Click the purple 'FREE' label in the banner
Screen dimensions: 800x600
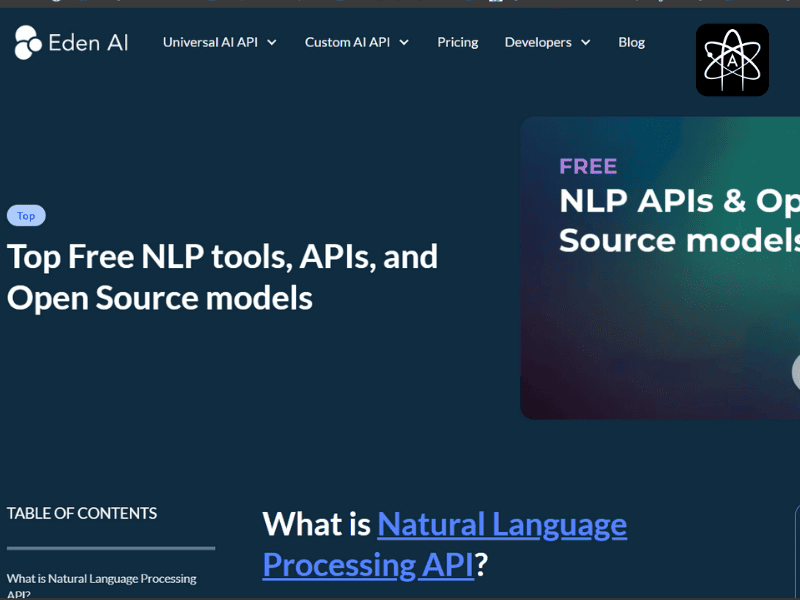(x=588, y=166)
